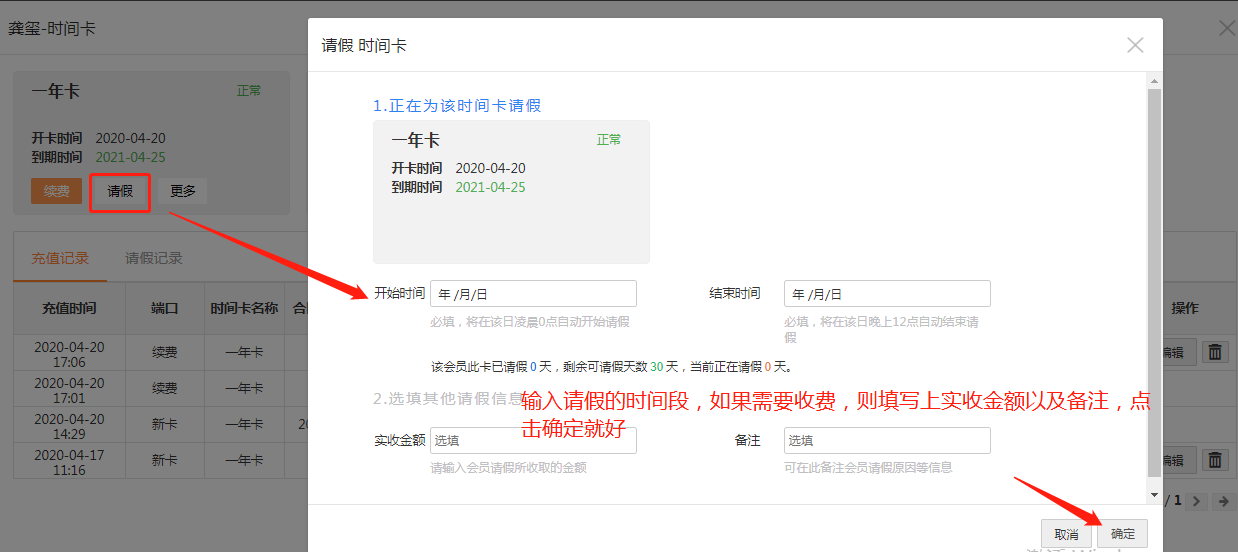This screenshot has width=1238, height=552.
Task: Focus the 实收金额 input field
Action: 533,441
